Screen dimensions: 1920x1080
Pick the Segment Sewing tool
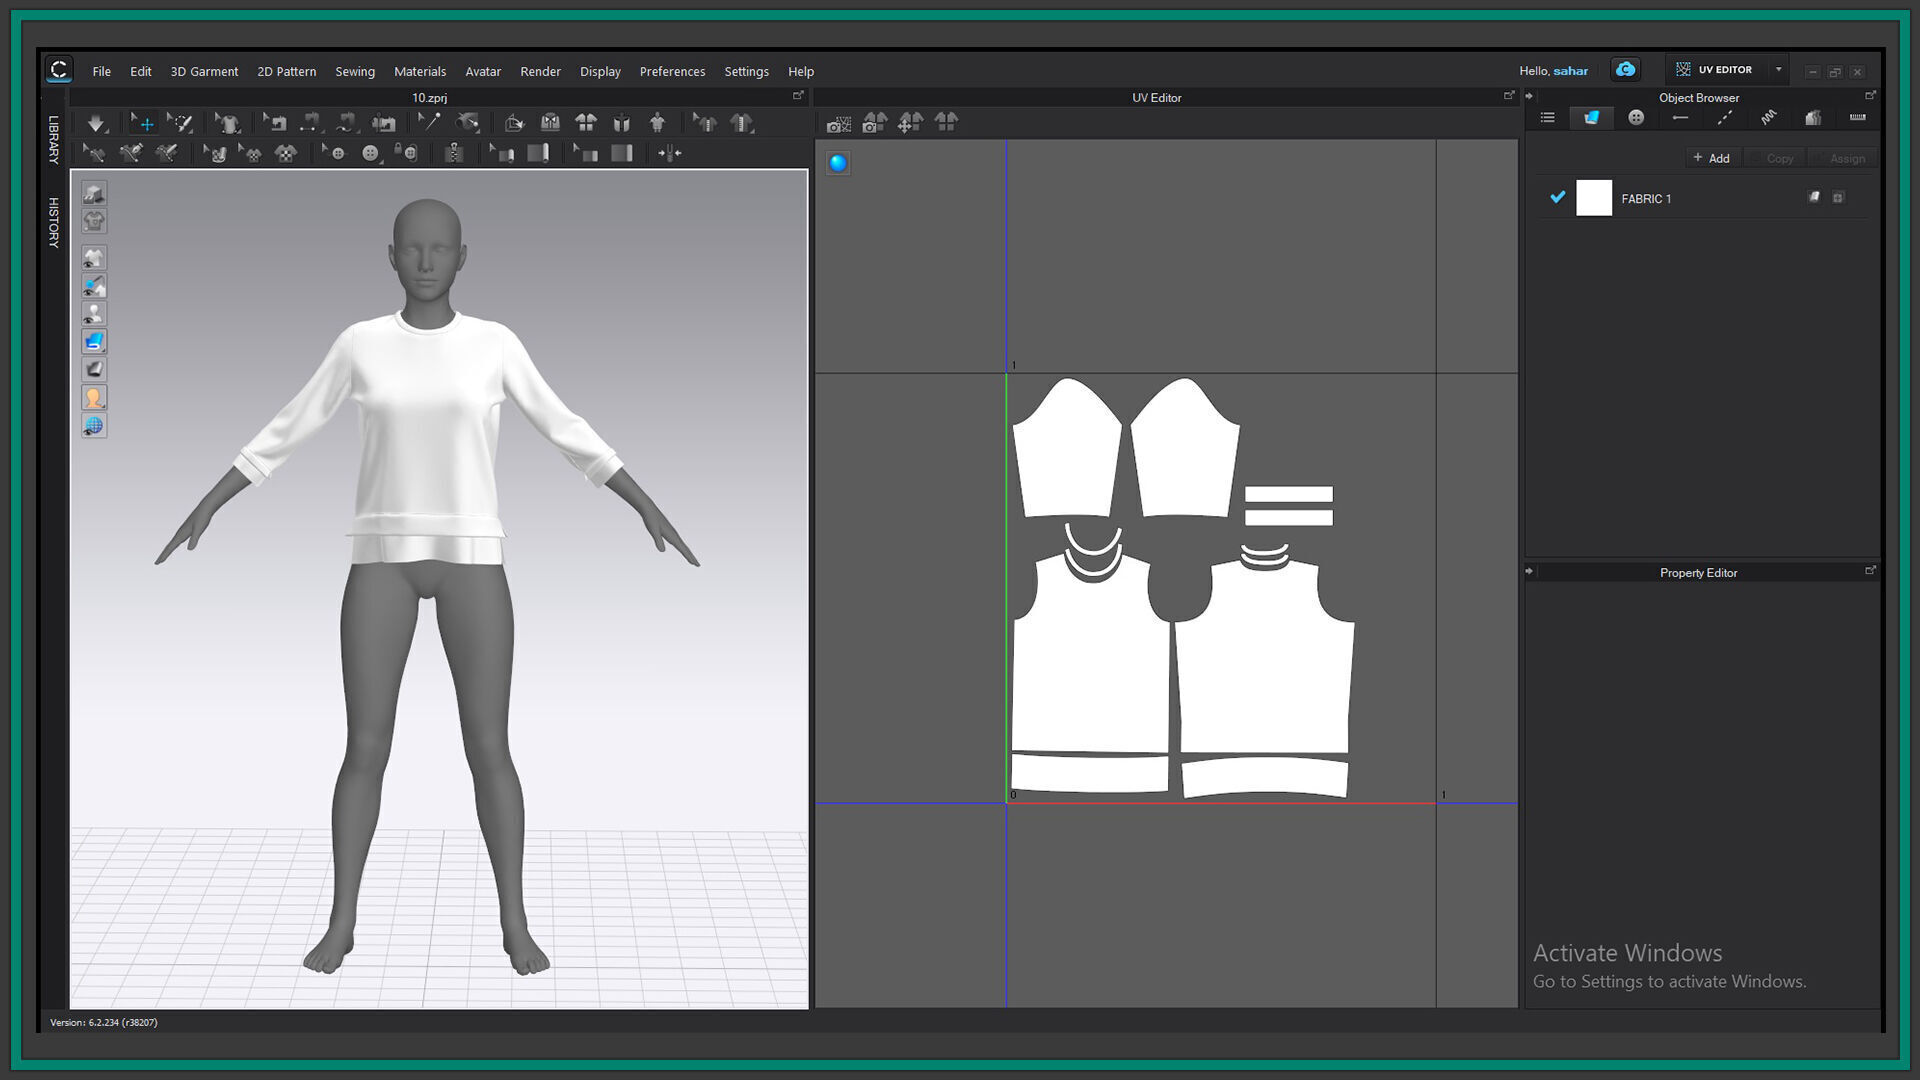click(x=311, y=123)
